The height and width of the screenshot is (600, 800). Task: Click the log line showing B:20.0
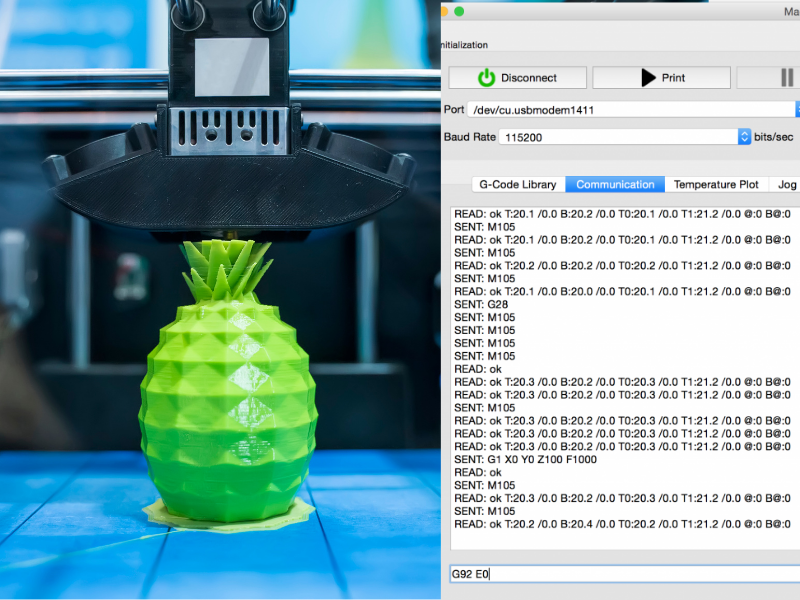pyautogui.click(x=622, y=291)
